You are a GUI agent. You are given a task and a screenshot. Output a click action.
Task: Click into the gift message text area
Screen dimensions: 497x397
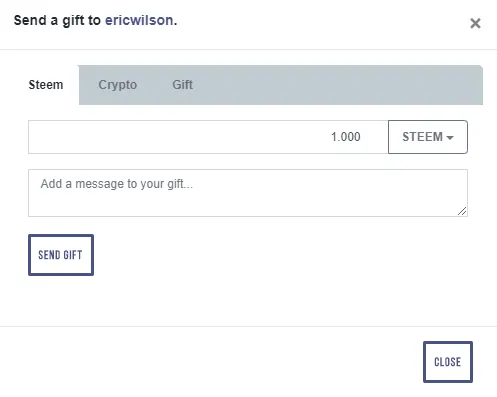[x=248, y=193]
